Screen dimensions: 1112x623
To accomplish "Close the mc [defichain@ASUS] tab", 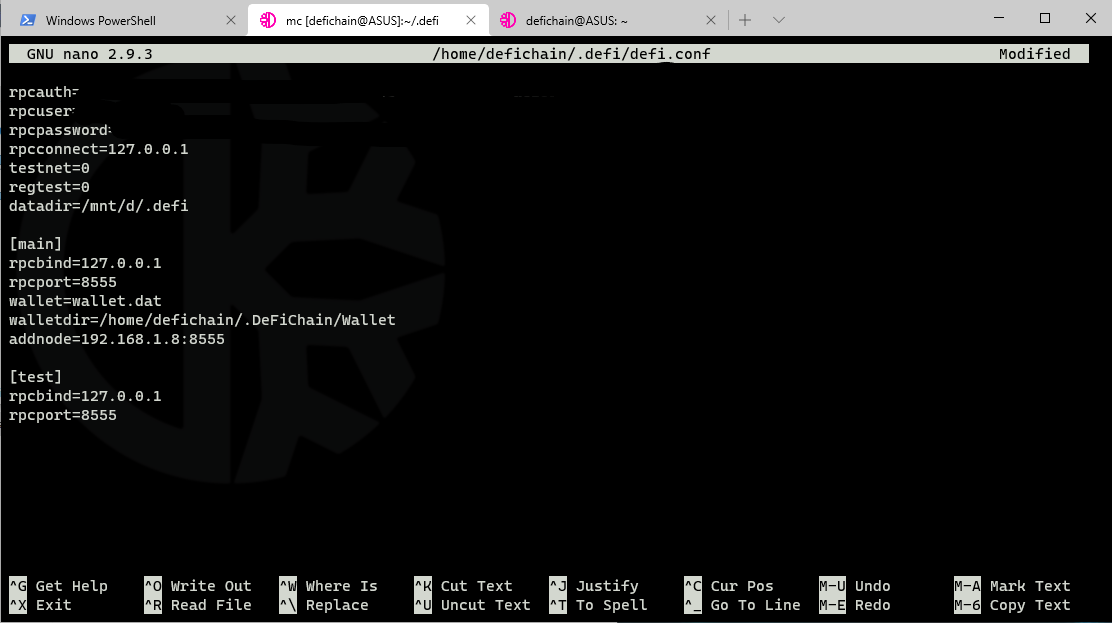I will click(471, 21).
